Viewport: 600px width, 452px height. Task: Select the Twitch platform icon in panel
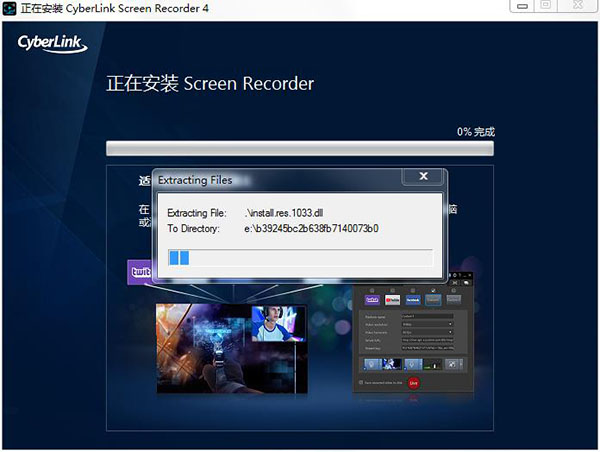coord(372,299)
